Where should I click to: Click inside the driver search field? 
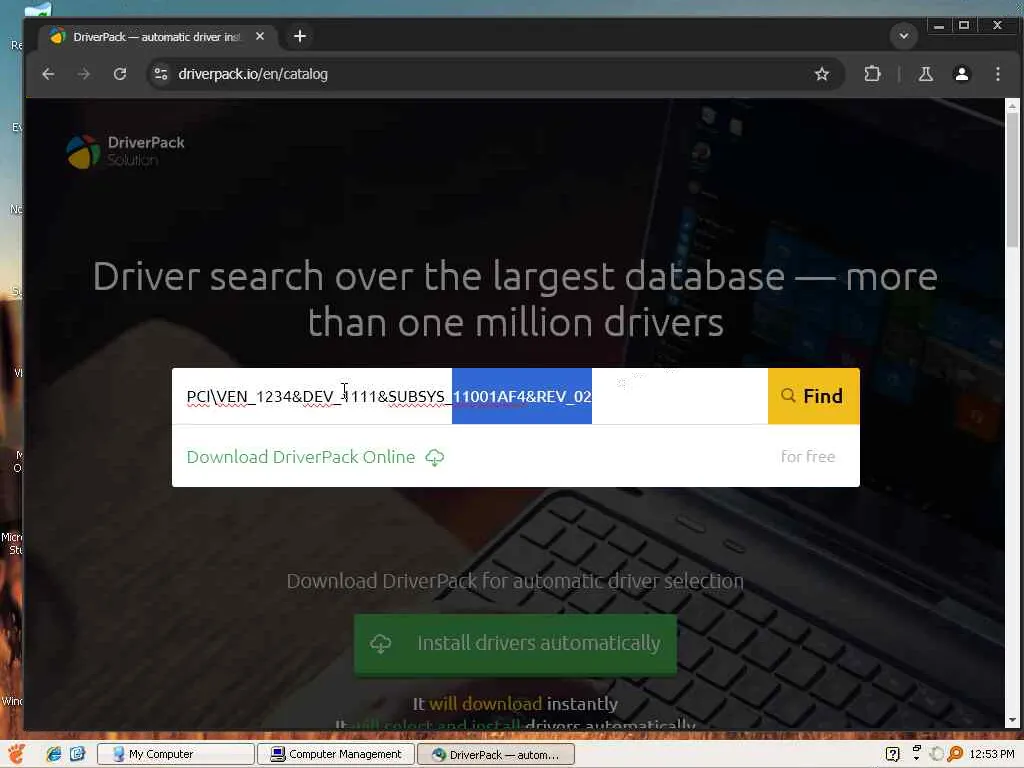470,396
